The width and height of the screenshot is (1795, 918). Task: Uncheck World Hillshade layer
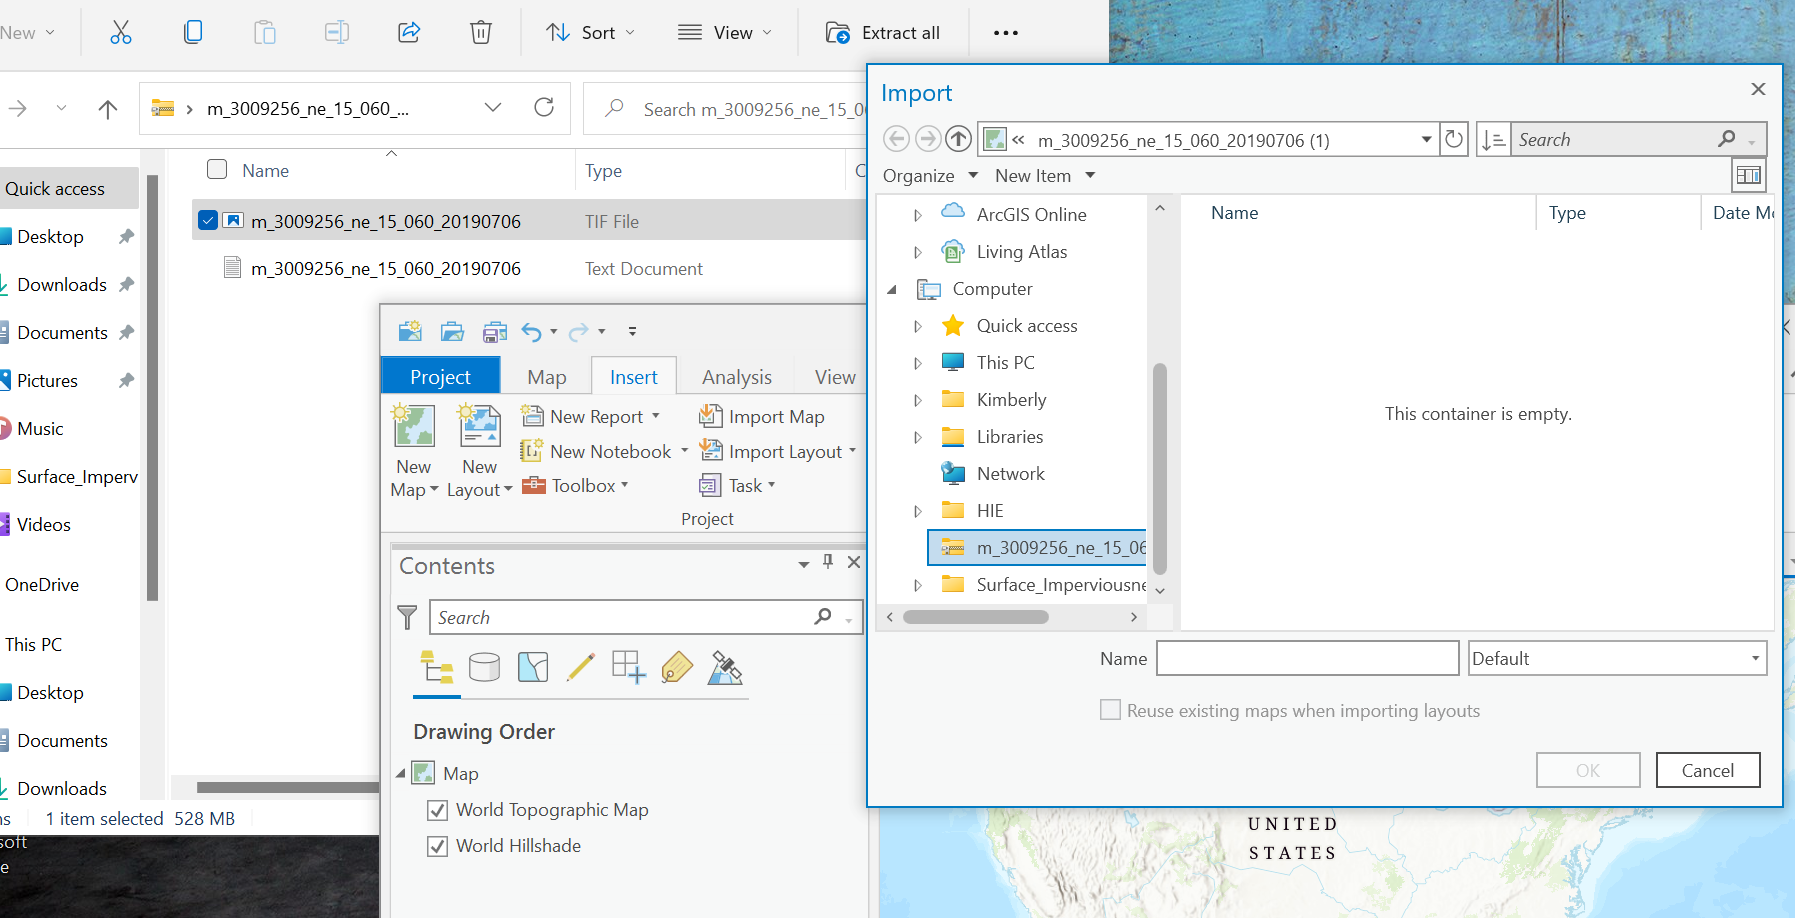tap(437, 846)
